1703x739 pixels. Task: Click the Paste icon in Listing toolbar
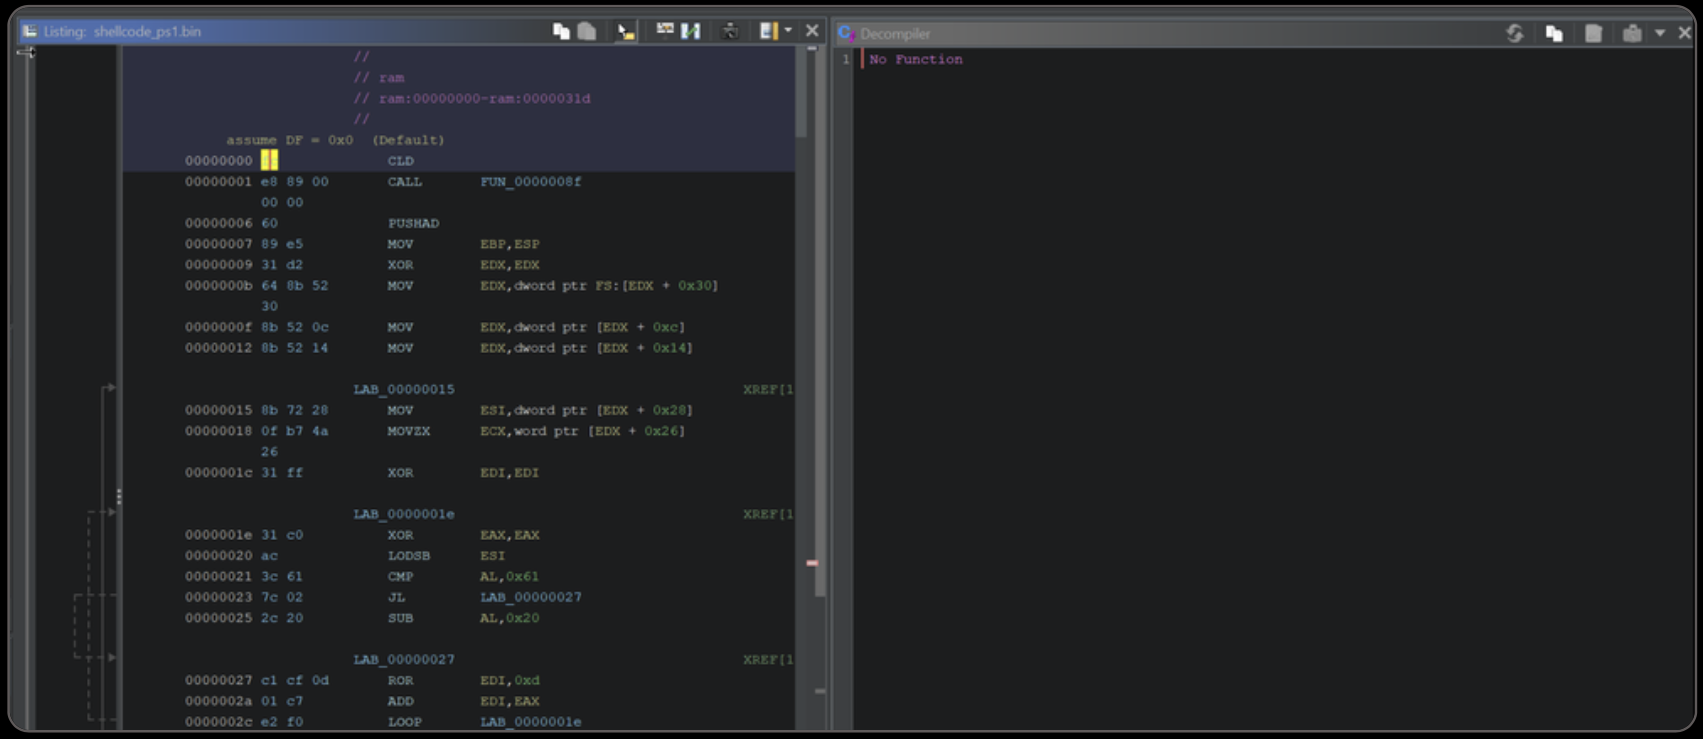587,32
